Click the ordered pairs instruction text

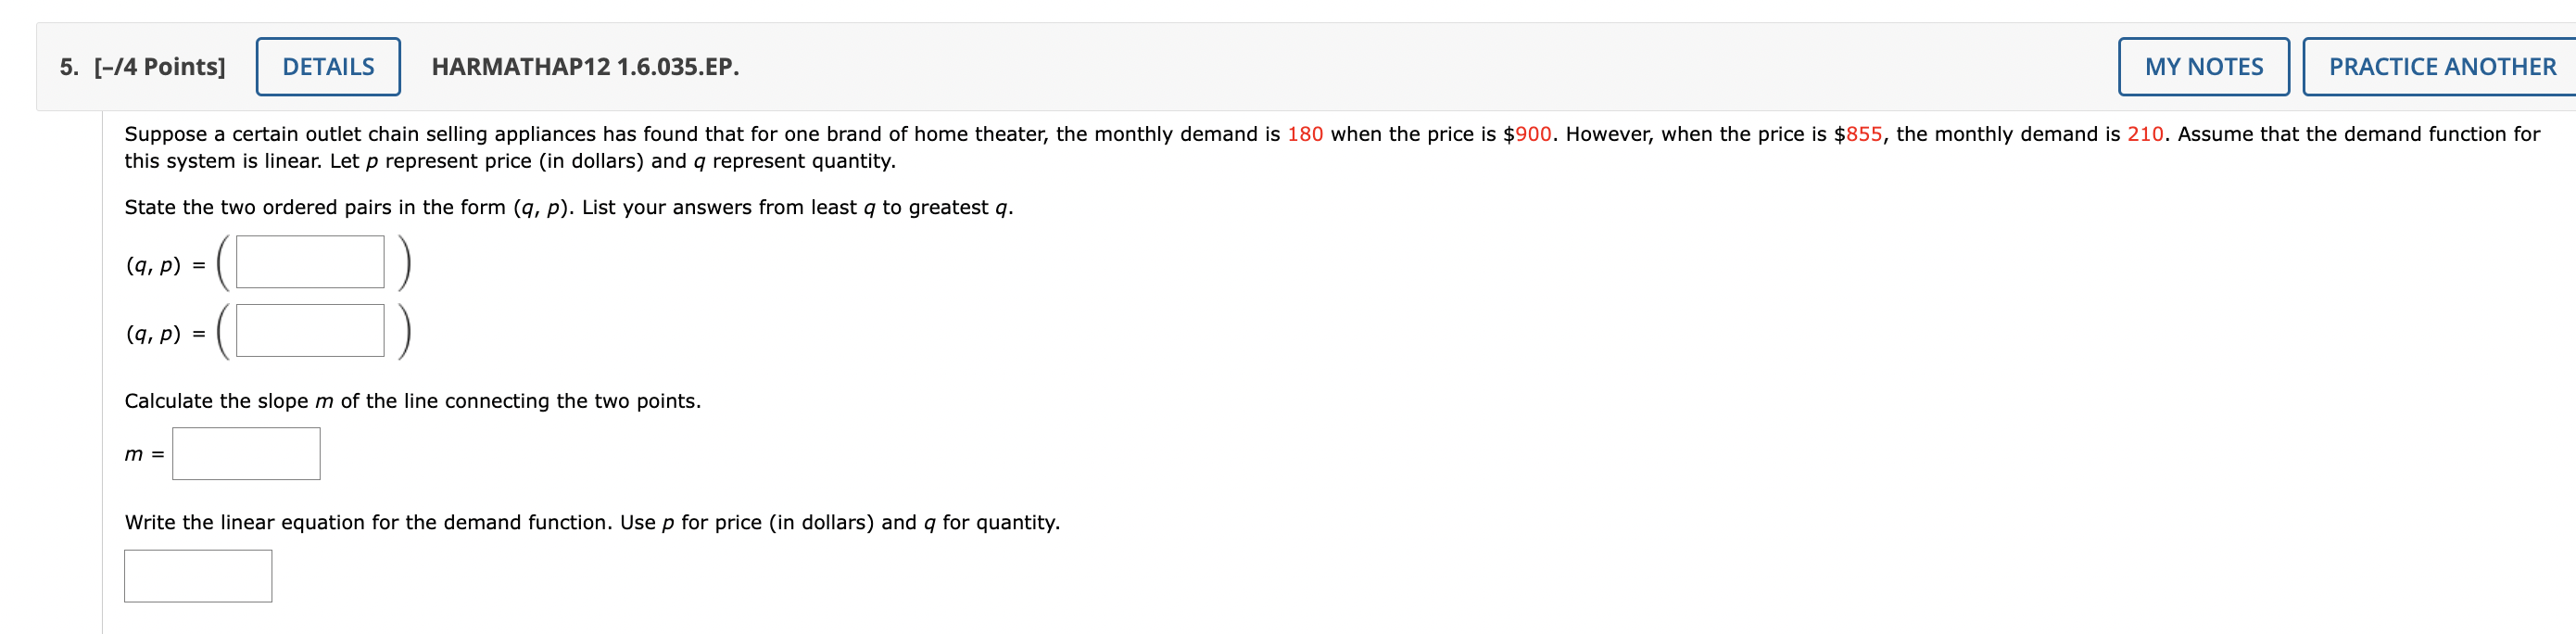coord(568,207)
